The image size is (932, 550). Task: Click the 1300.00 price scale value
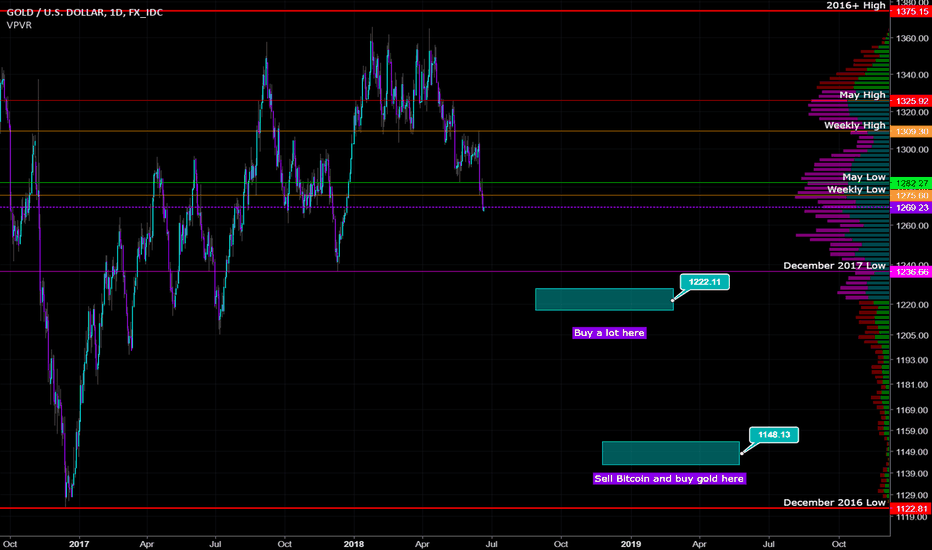[912, 150]
